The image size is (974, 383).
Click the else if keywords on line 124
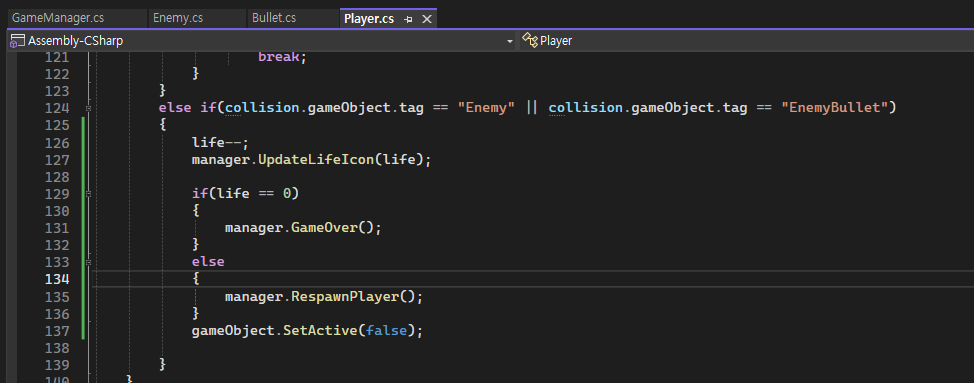(187, 108)
